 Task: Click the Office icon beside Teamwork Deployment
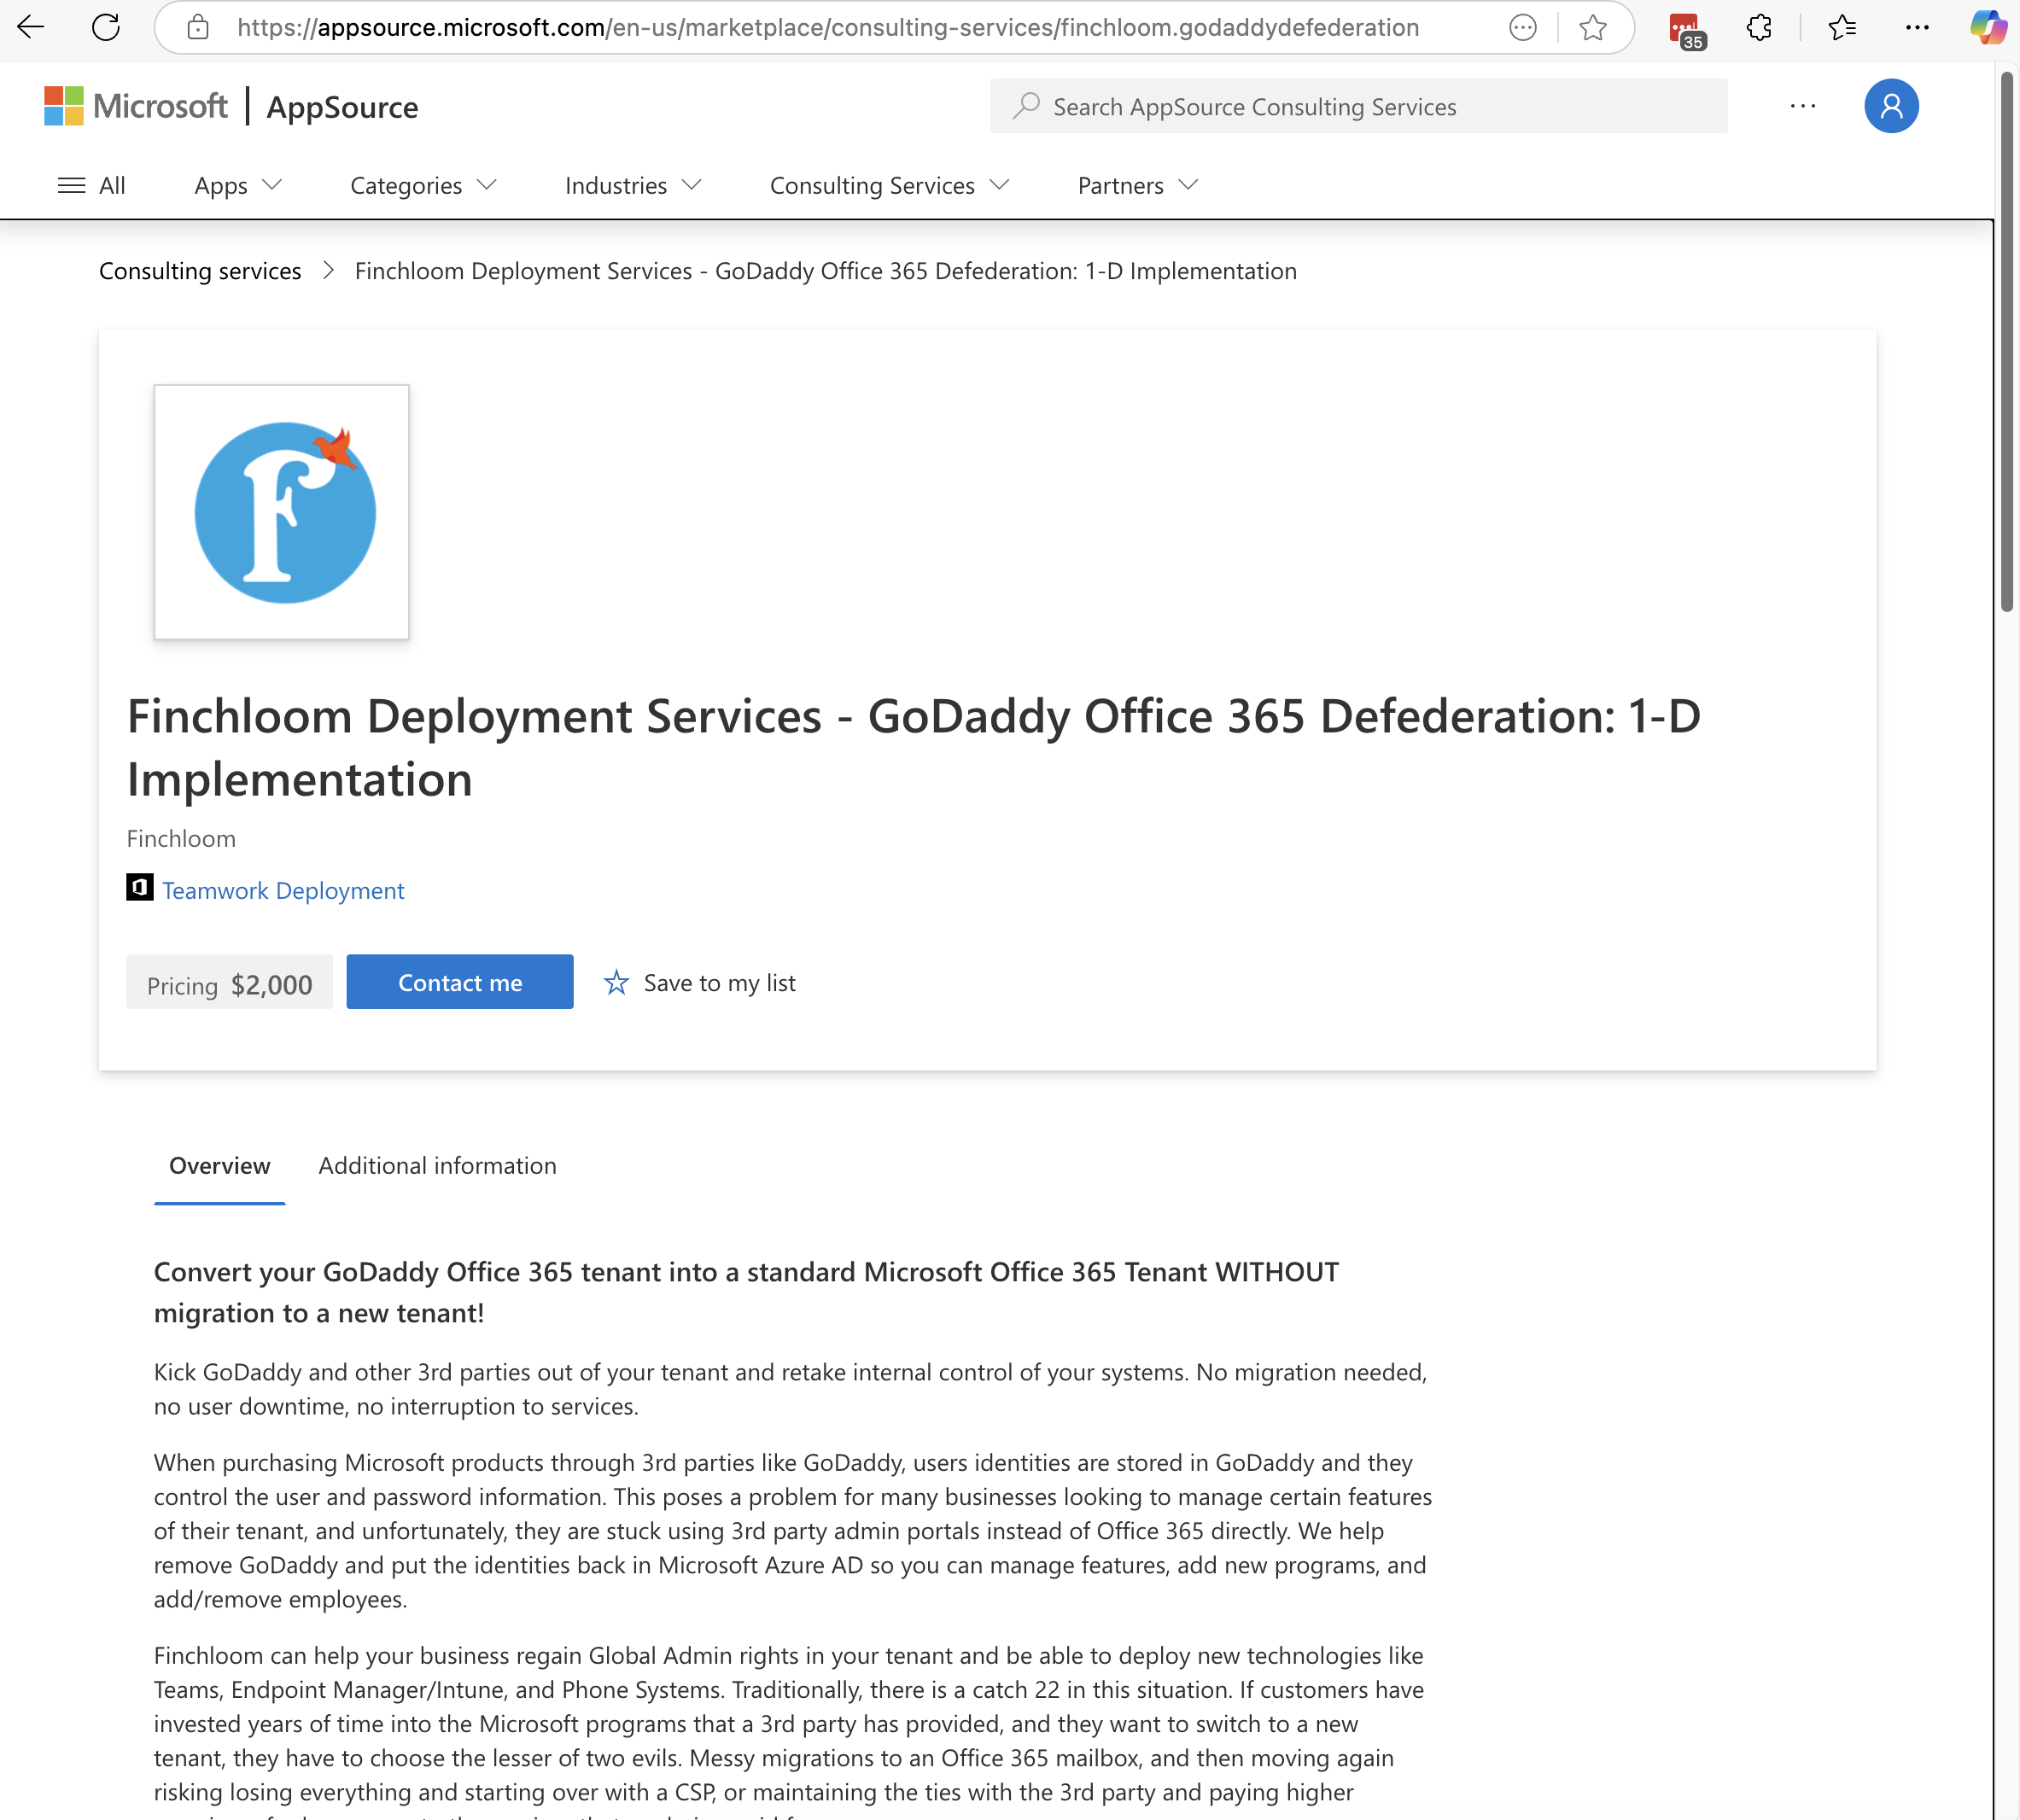point(140,888)
